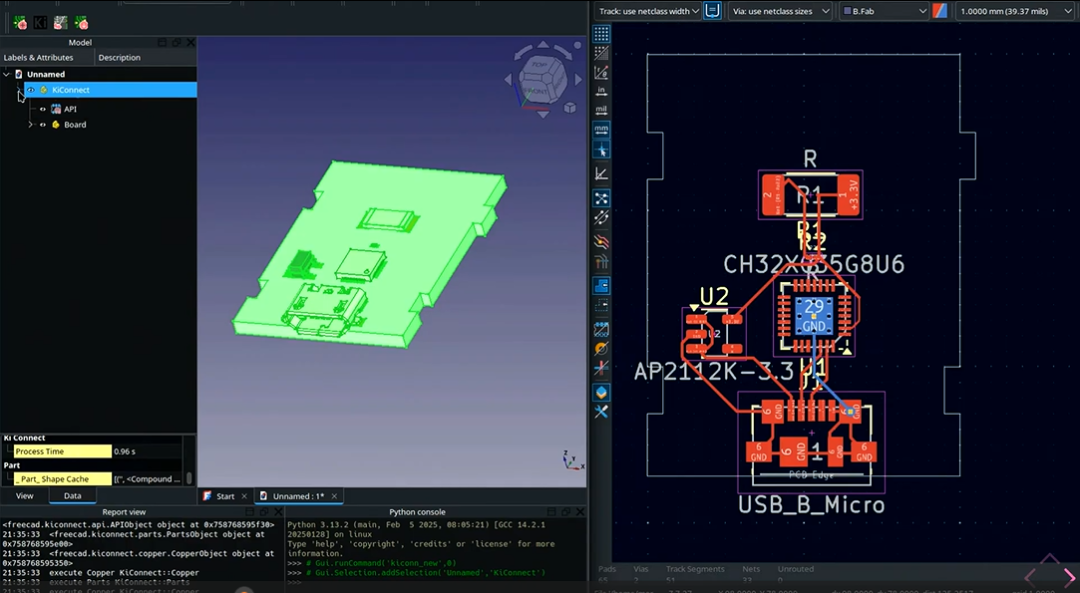Screen dimensions: 1080x593
Task: Click the 29 GND pad on the PCB
Action: [814, 316]
